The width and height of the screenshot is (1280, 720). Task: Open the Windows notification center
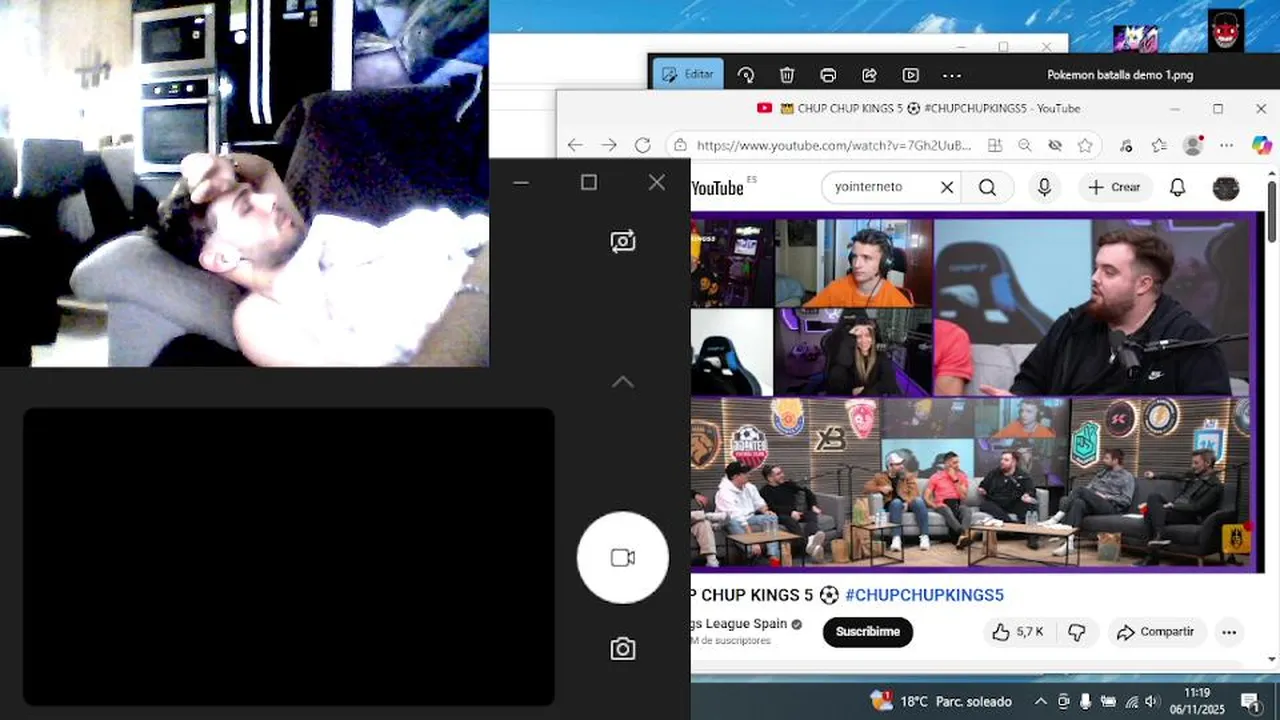(x=1250, y=701)
